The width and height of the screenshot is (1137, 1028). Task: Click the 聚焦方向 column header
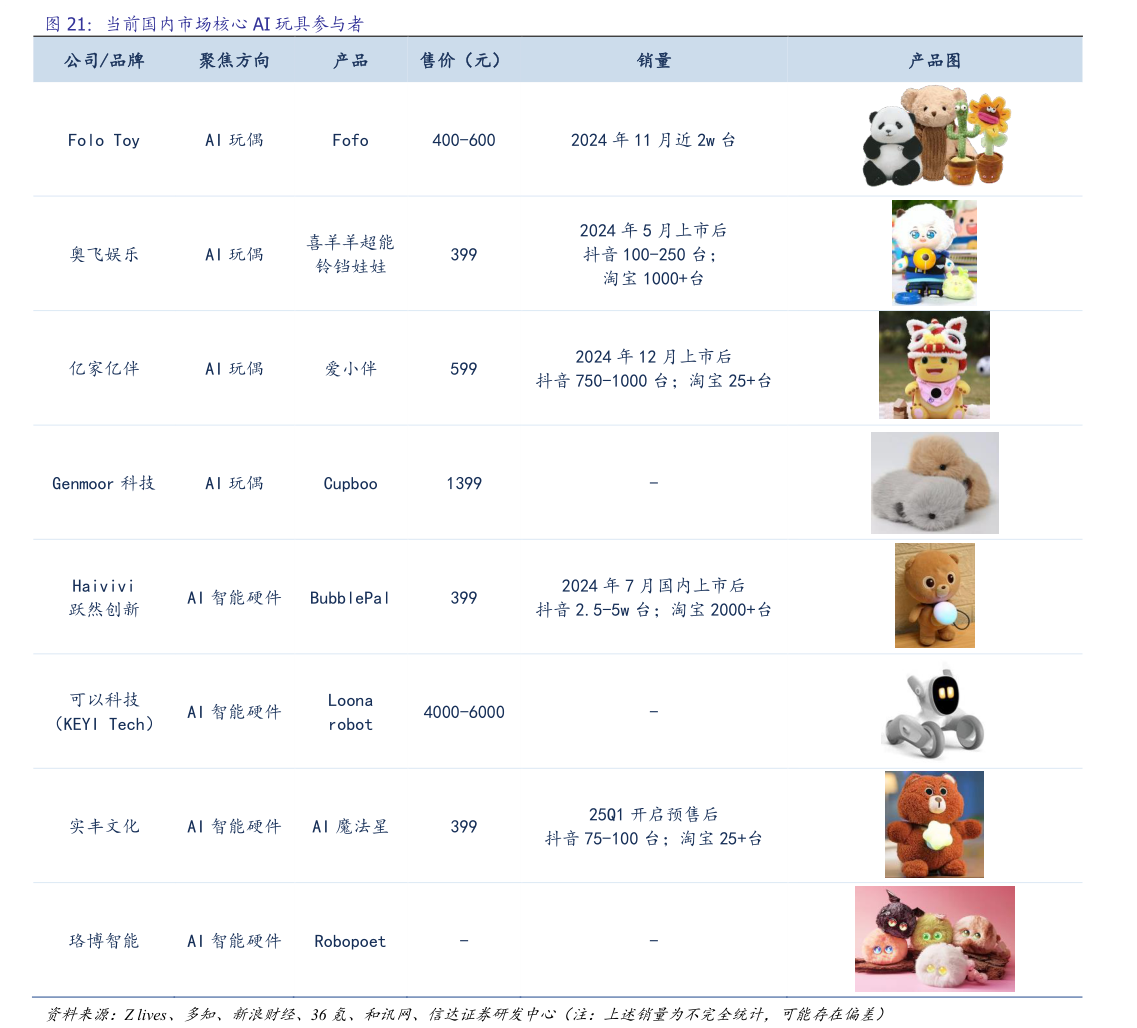pyautogui.click(x=233, y=60)
